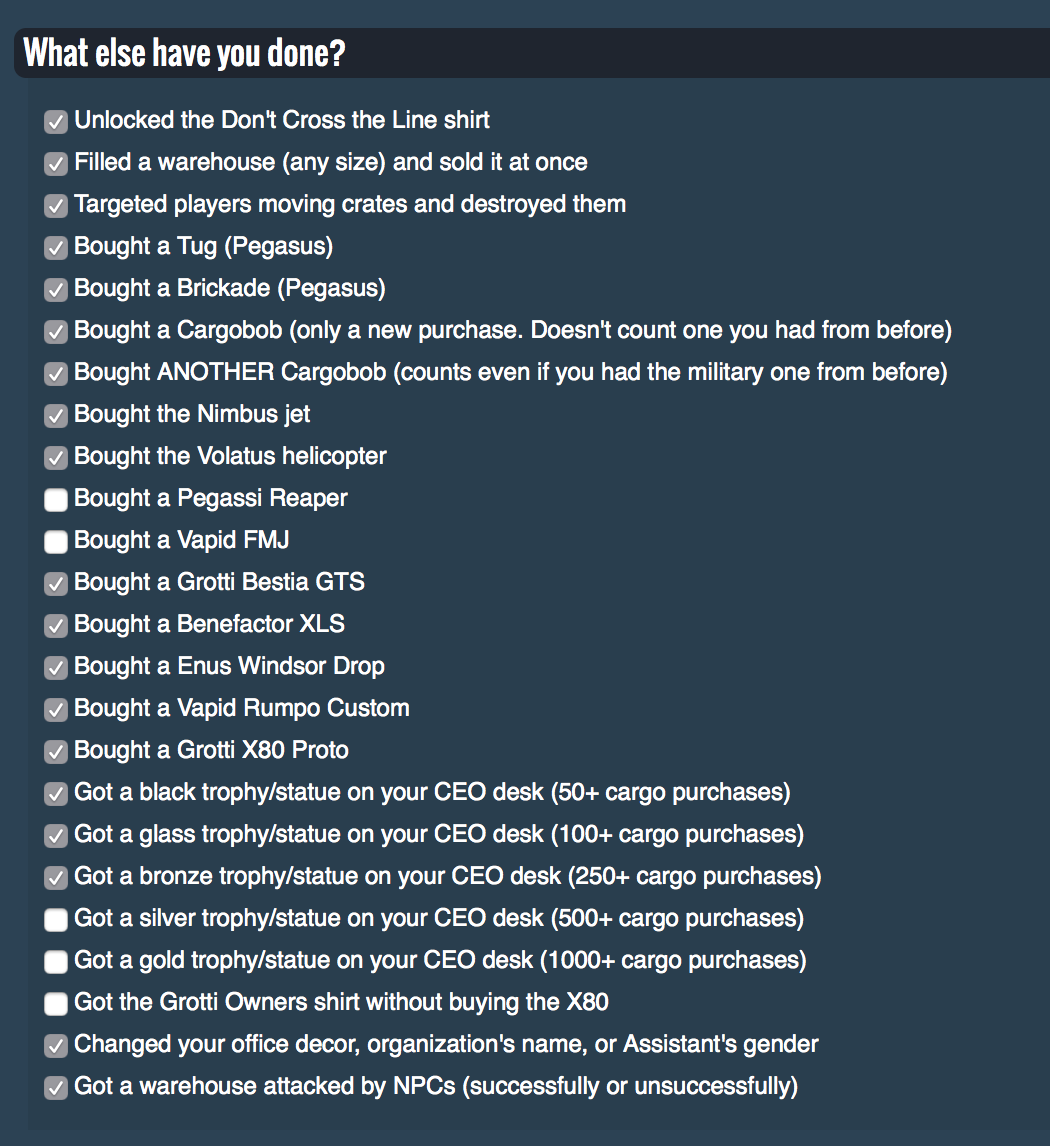The height and width of the screenshot is (1146, 1050).
Task: Uncheck Targeted players moving crates item
Action: click(55, 205)
